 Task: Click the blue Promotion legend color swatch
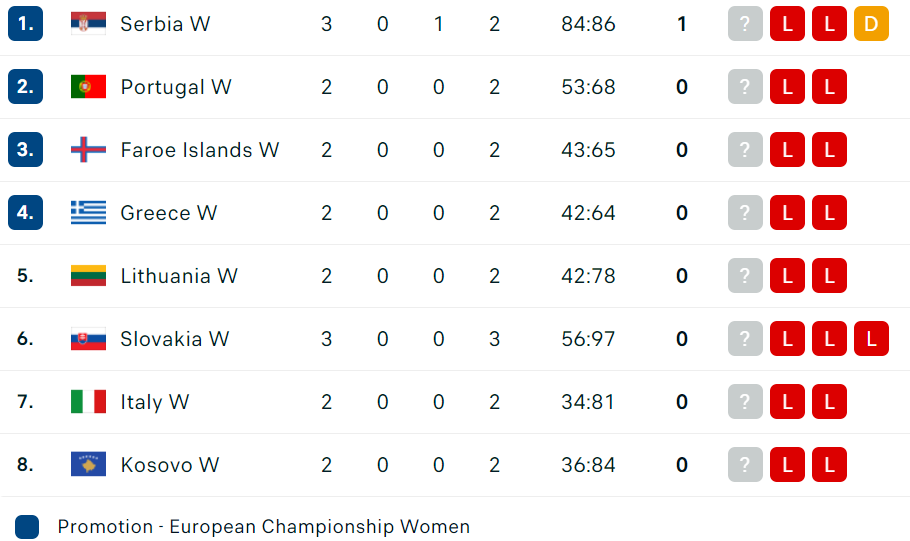27,527
